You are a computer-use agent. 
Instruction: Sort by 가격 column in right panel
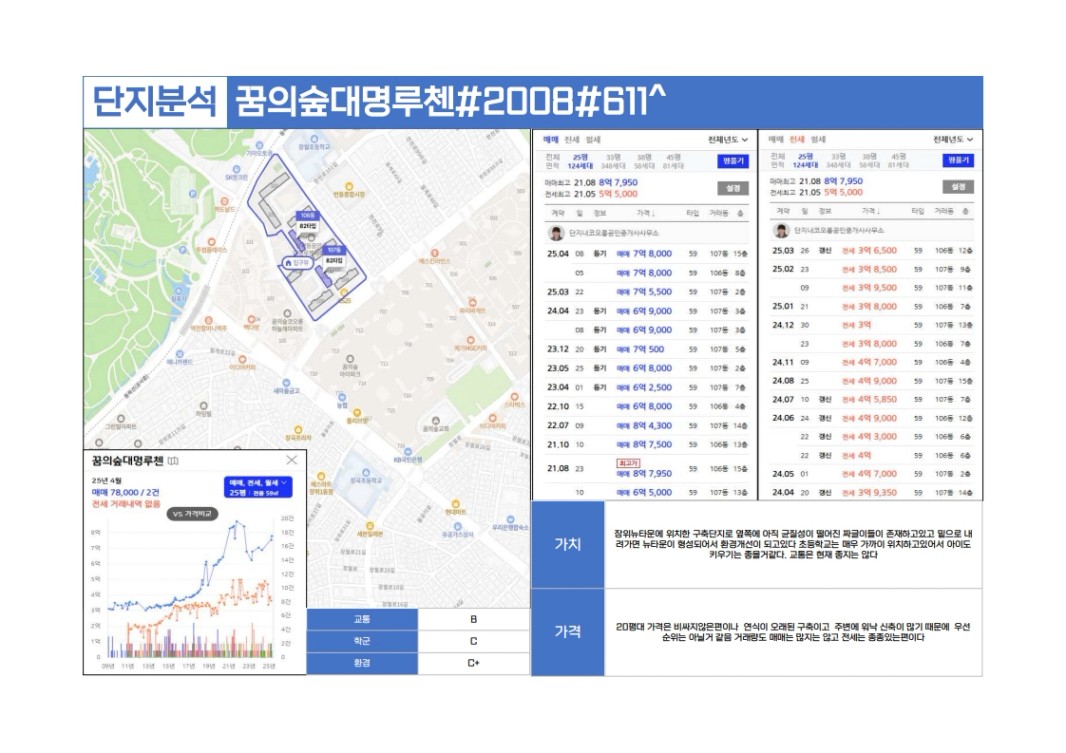[x=871, y=211]
